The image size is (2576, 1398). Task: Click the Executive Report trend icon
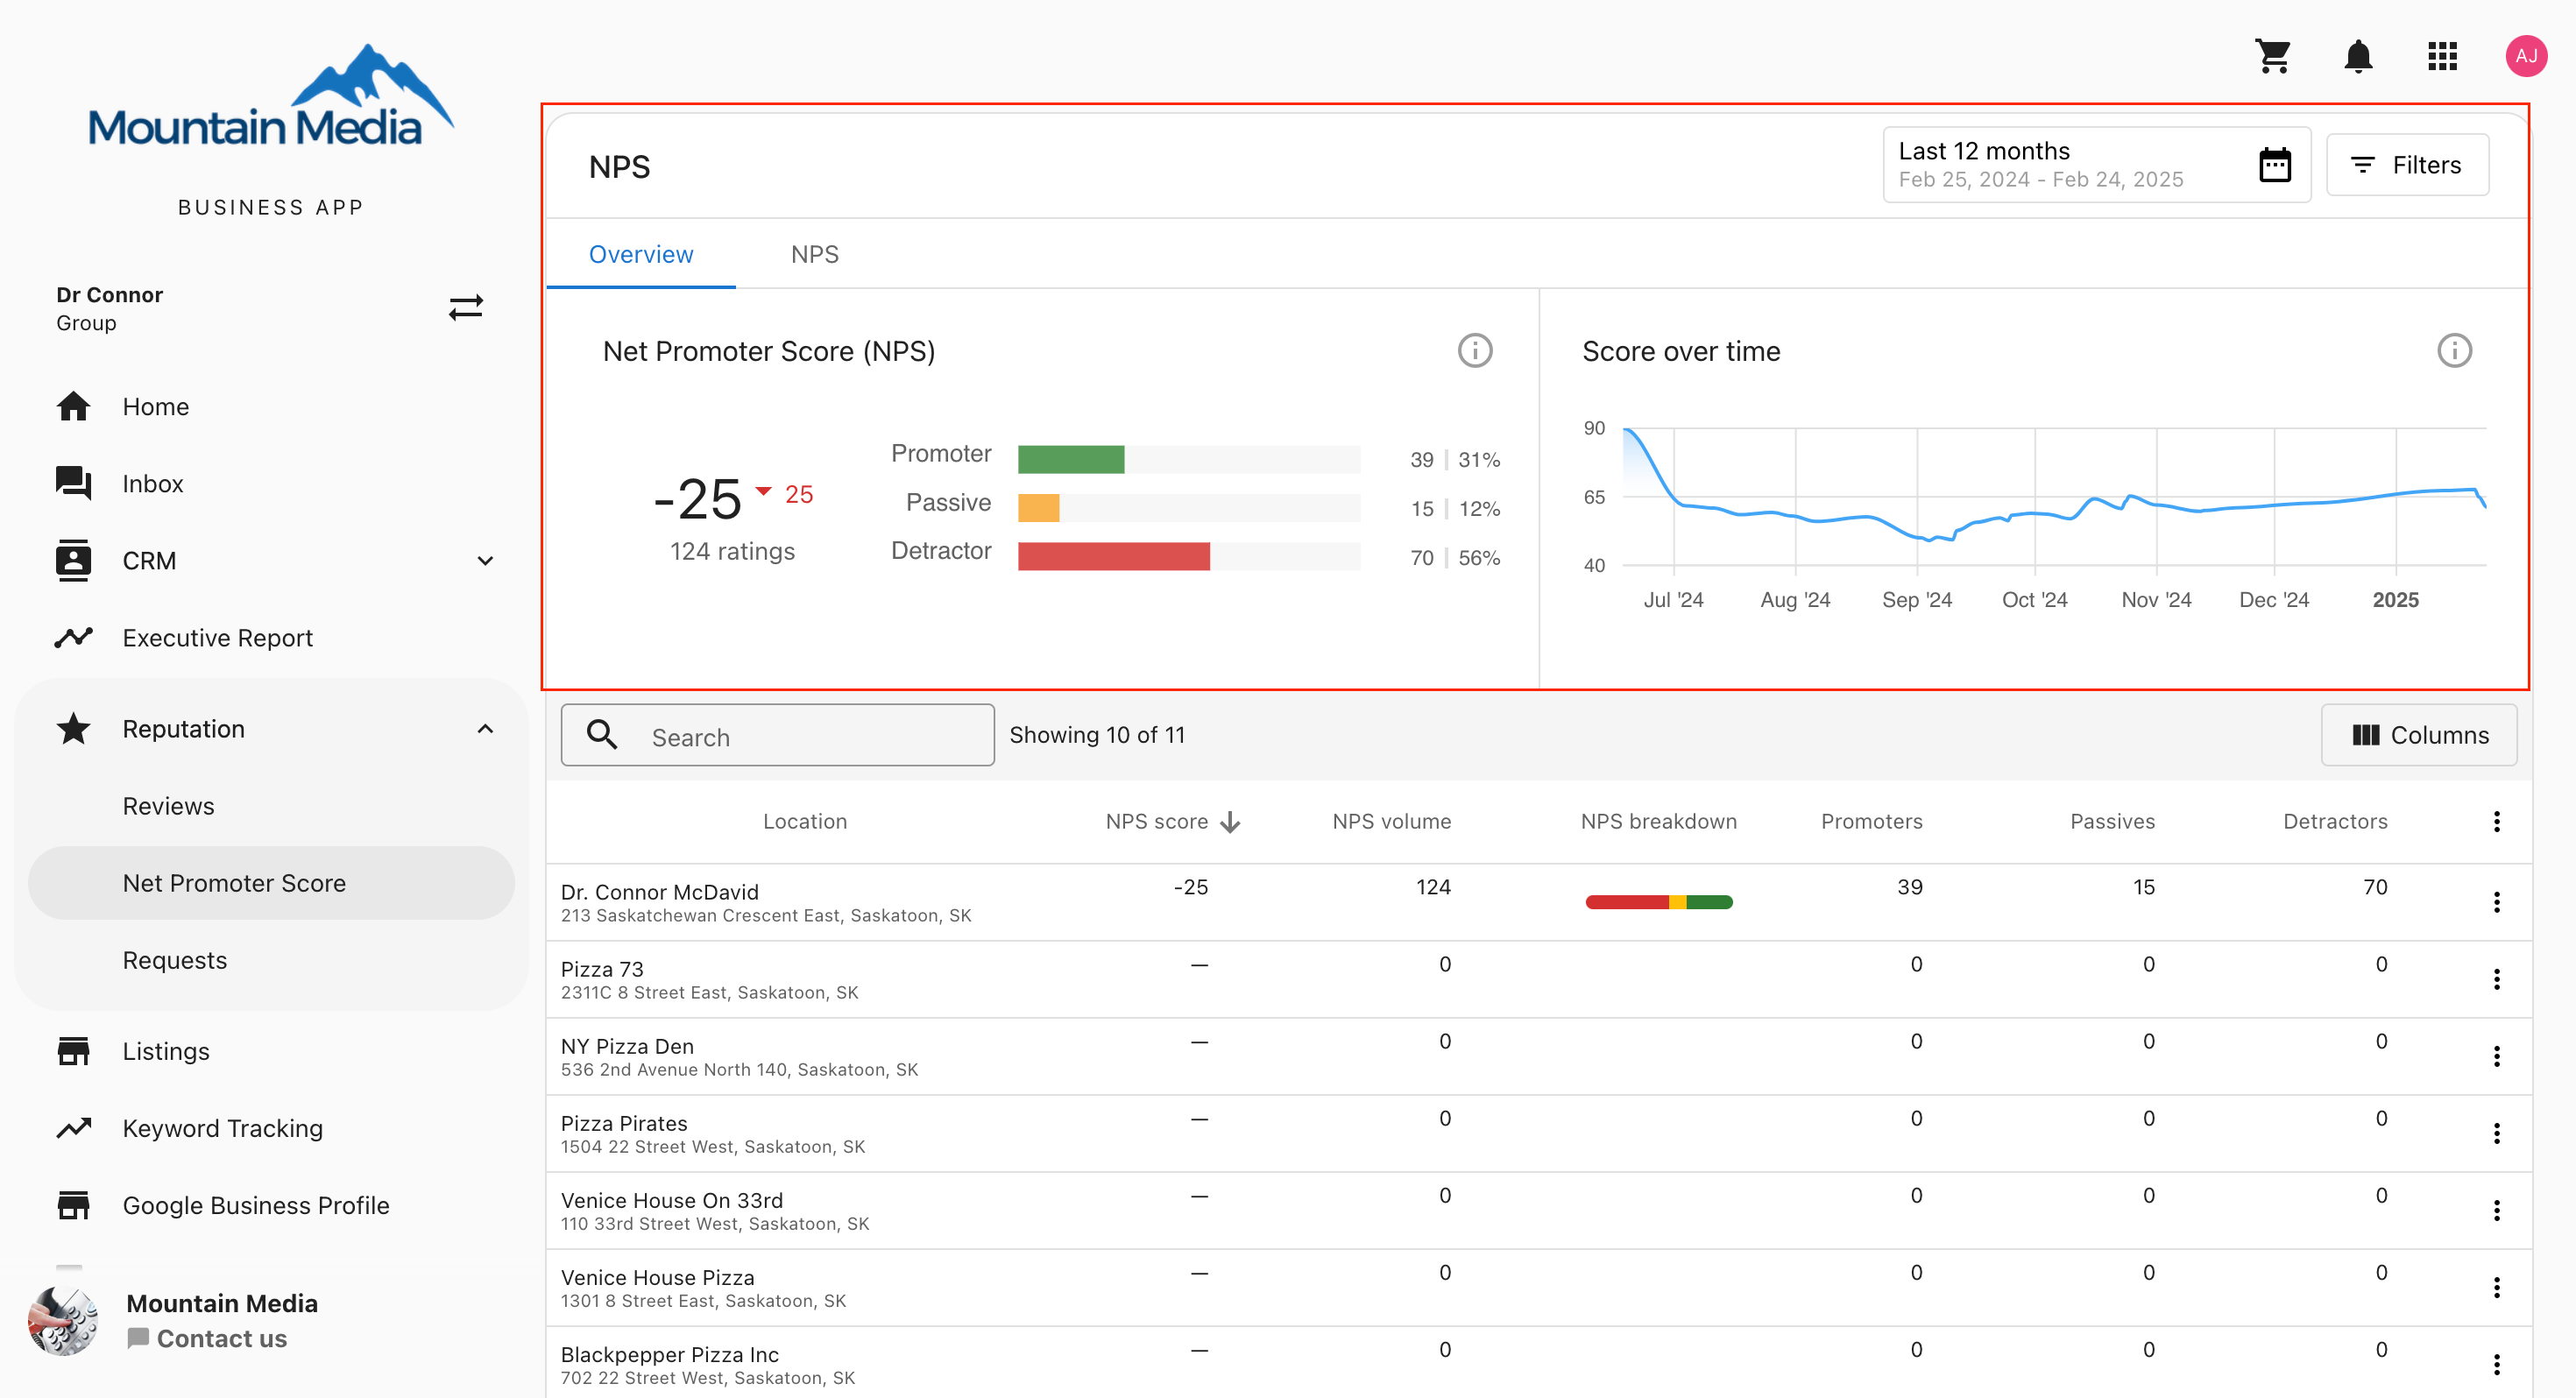point(73,638)
